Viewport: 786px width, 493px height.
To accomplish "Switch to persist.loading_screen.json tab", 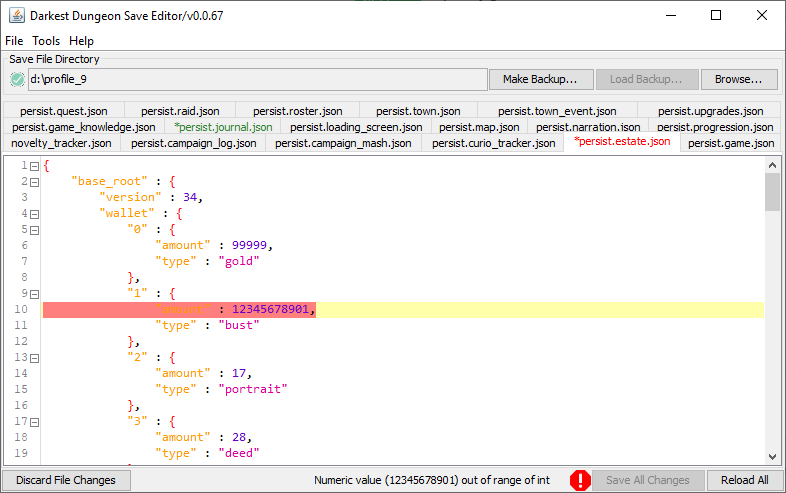I will (x=356, y=127).
